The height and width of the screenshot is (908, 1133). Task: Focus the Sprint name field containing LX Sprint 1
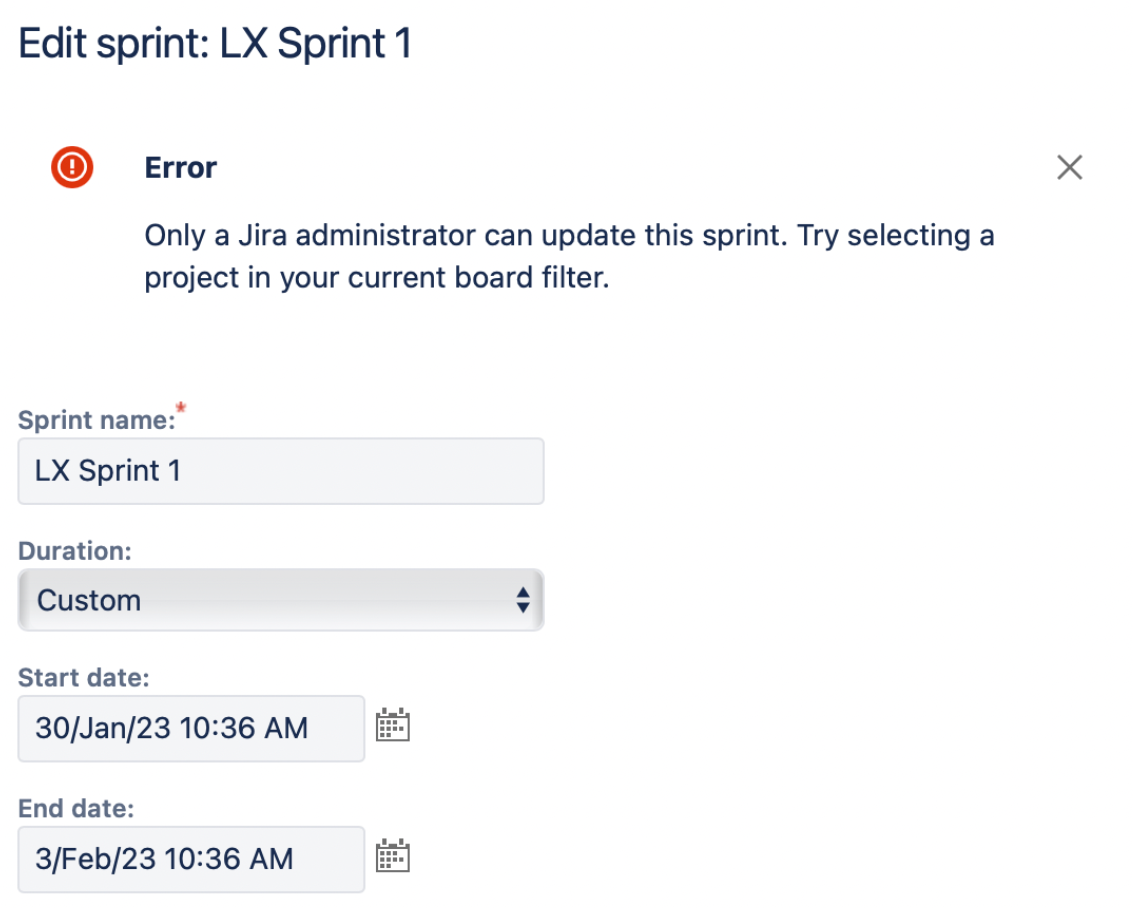[x=281, y=471]
